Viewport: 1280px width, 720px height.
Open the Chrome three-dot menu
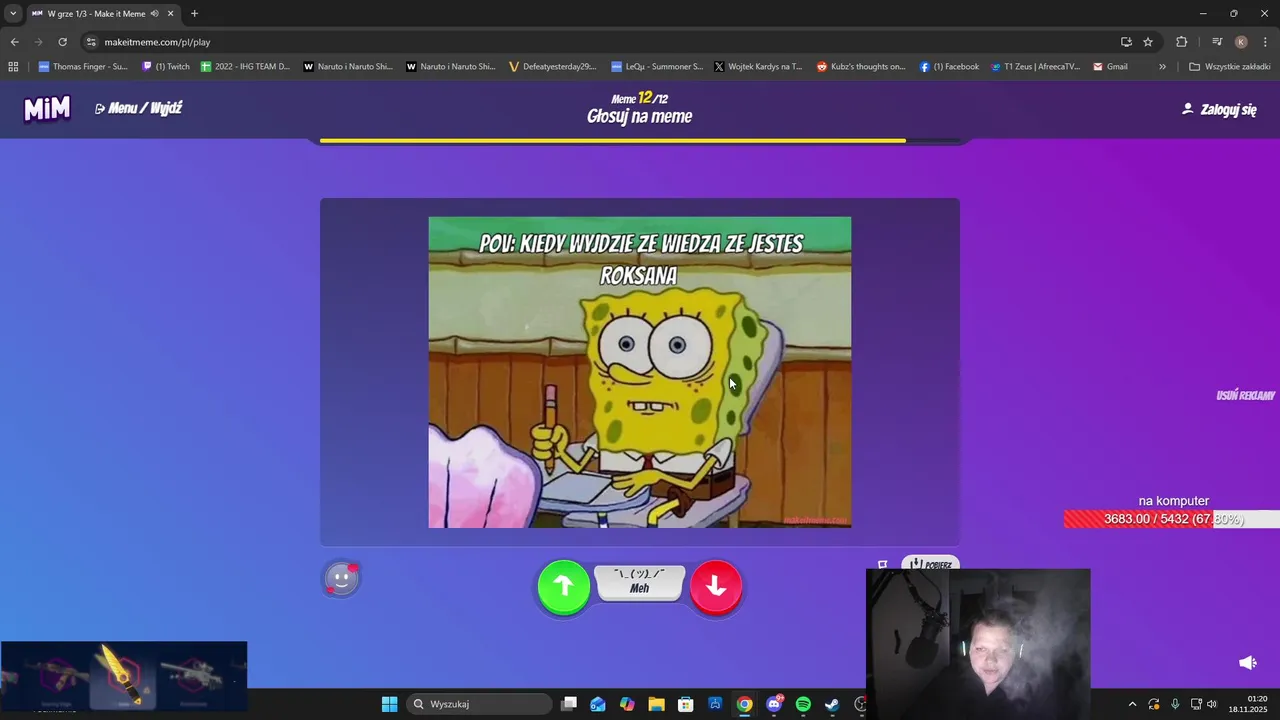[x=1266, y=42]
